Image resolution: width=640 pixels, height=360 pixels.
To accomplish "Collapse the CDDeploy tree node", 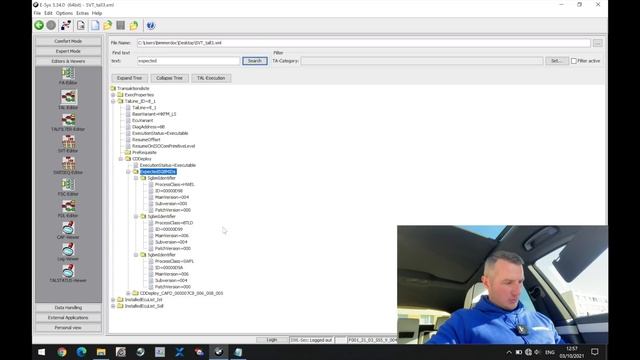I will 121,159.
